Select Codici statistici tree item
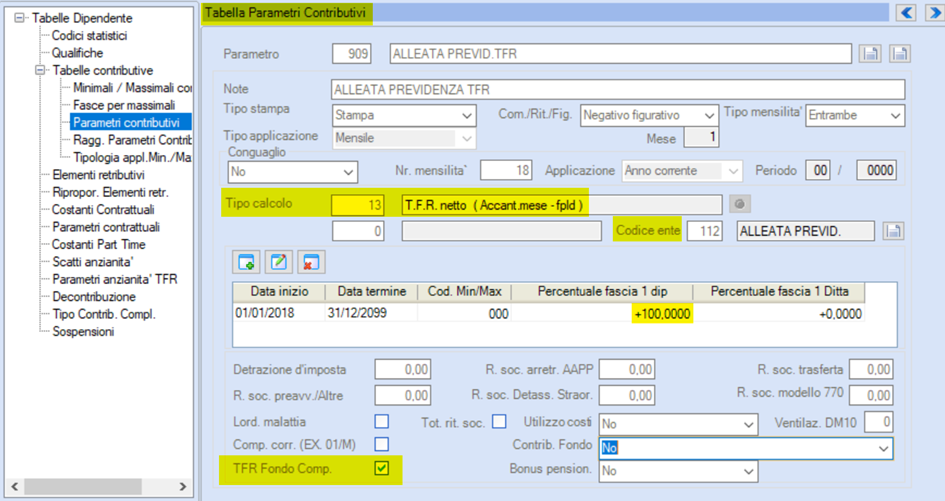The width and height of the screenshot is (945, 501). pyautogui.click(x=89, y=36)
